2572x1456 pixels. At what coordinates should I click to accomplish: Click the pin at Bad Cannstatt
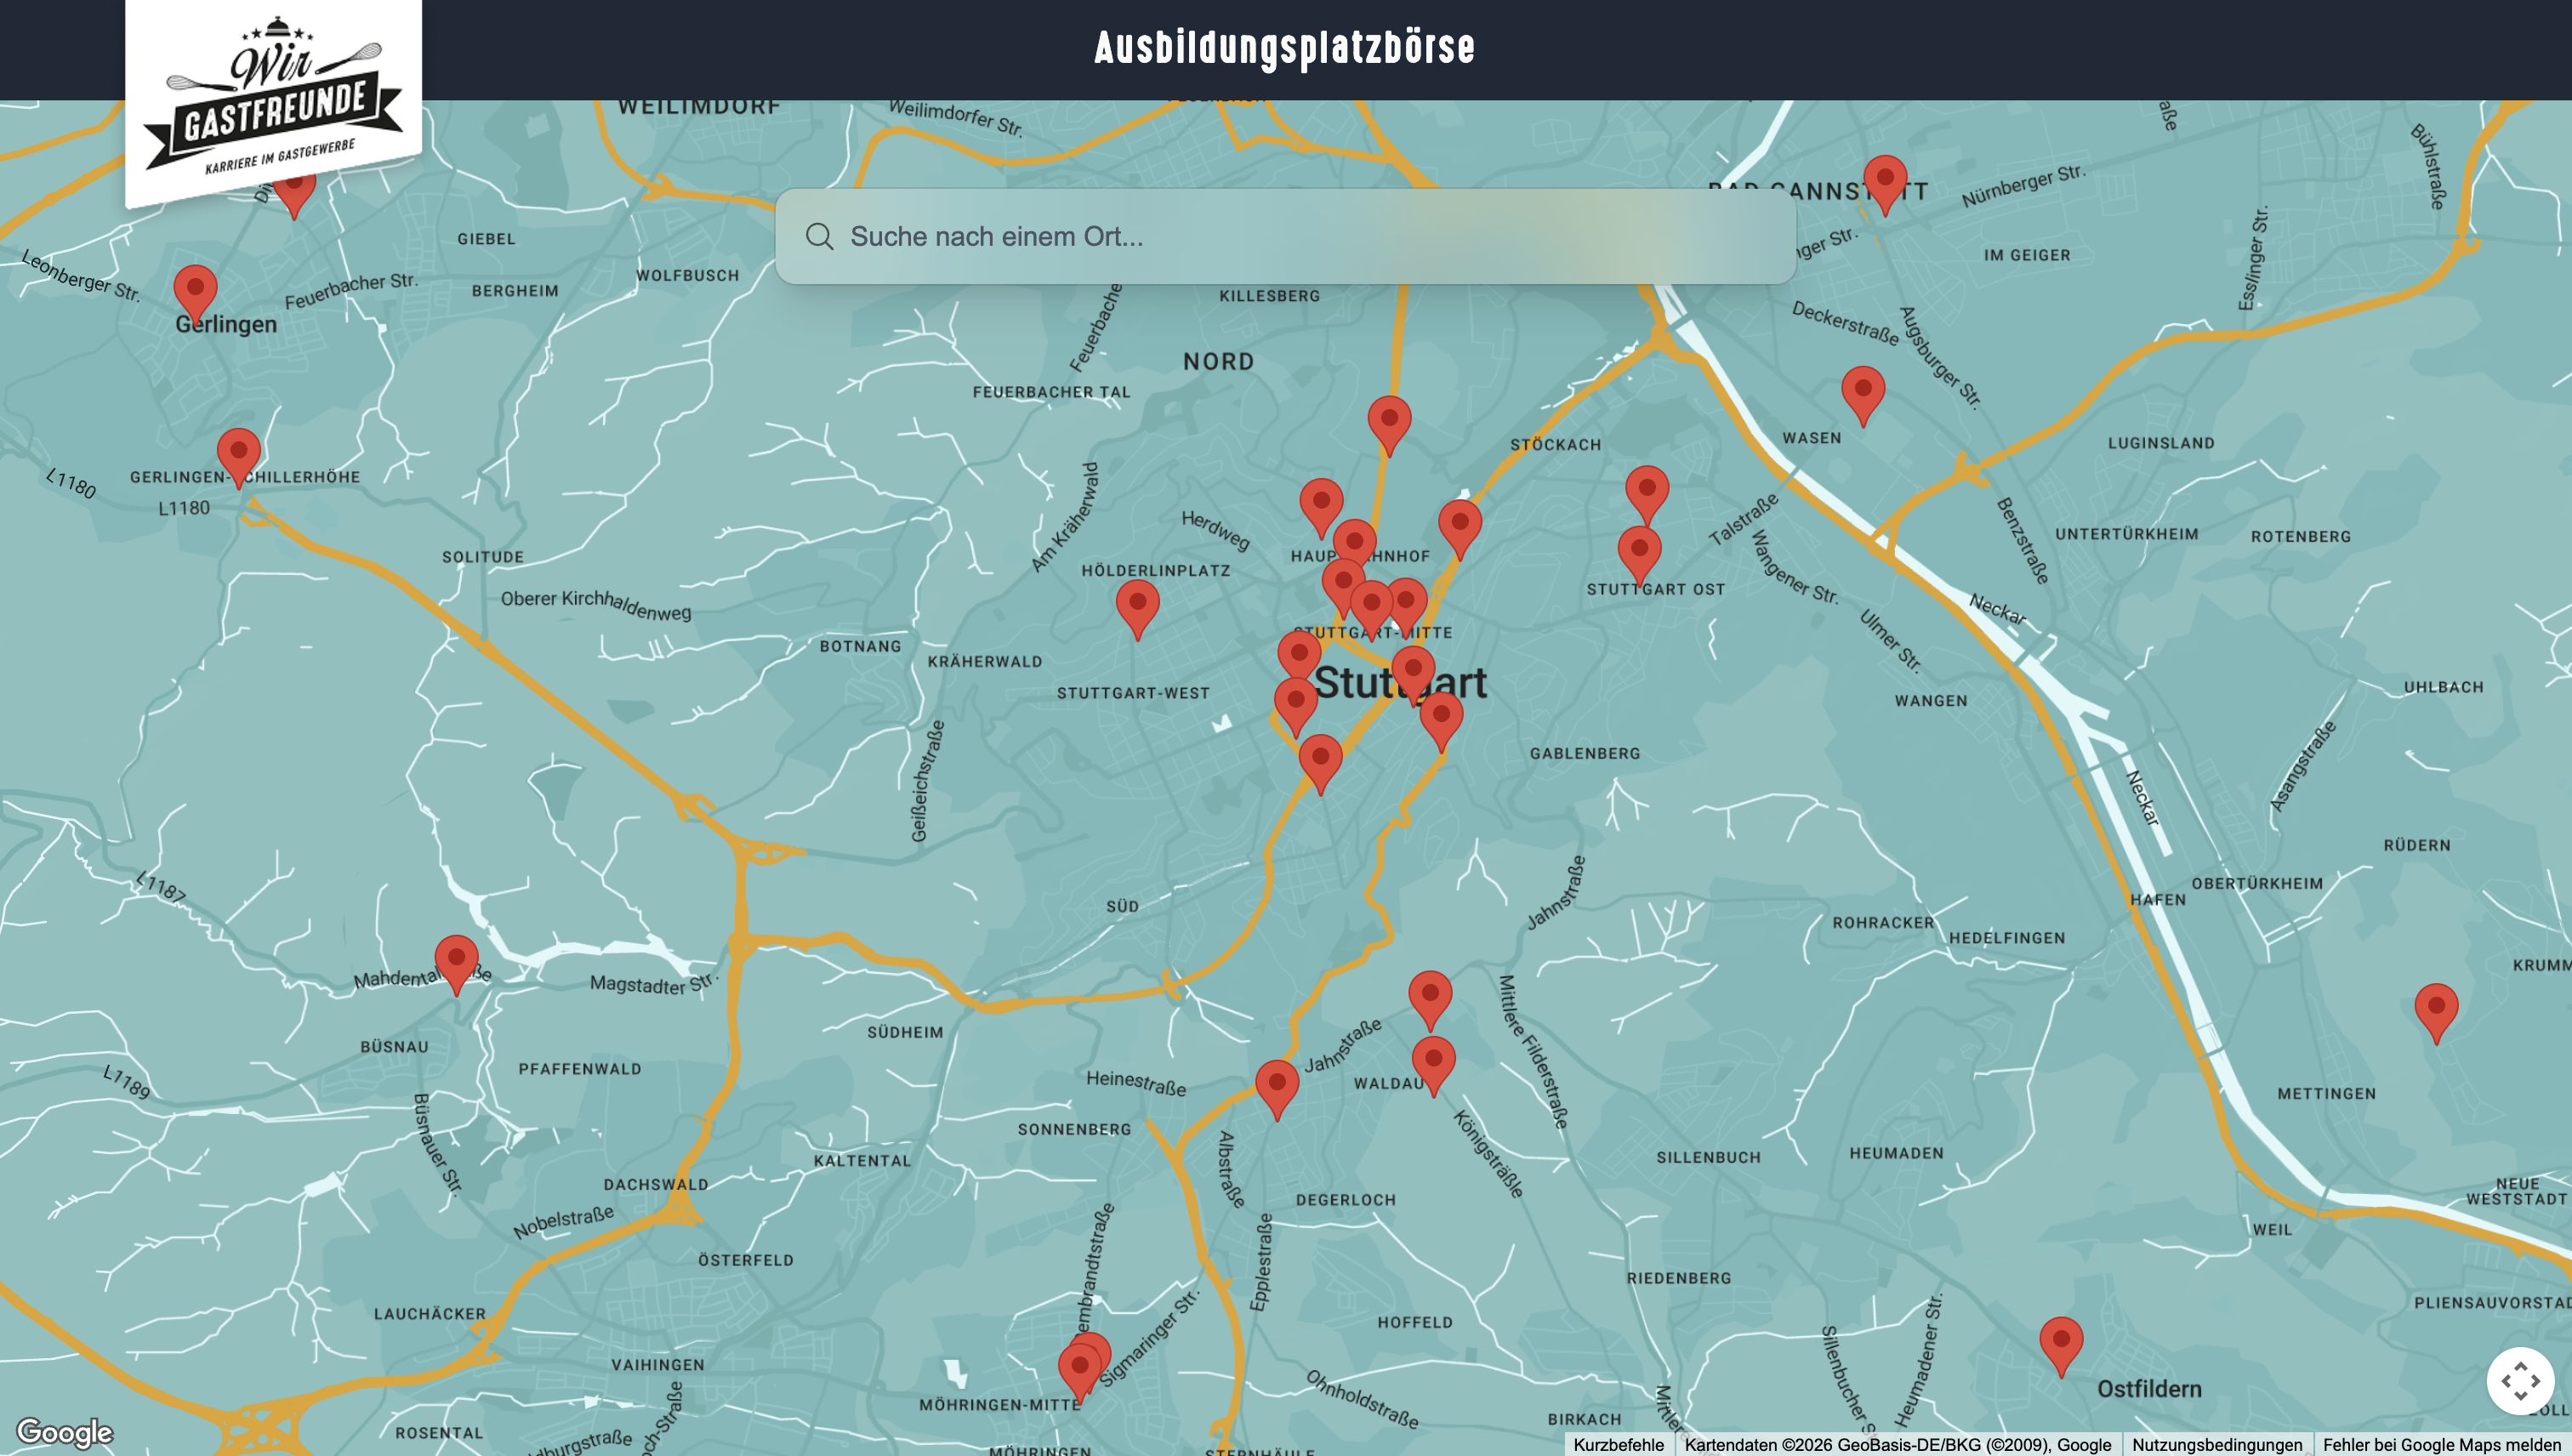pos(1884,179)
